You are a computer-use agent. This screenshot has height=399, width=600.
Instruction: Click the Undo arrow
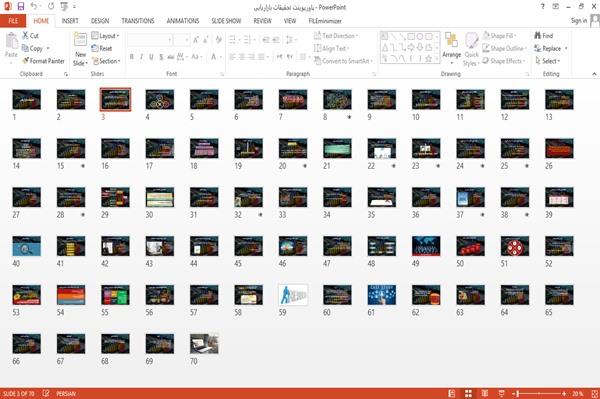pos(34,6)
